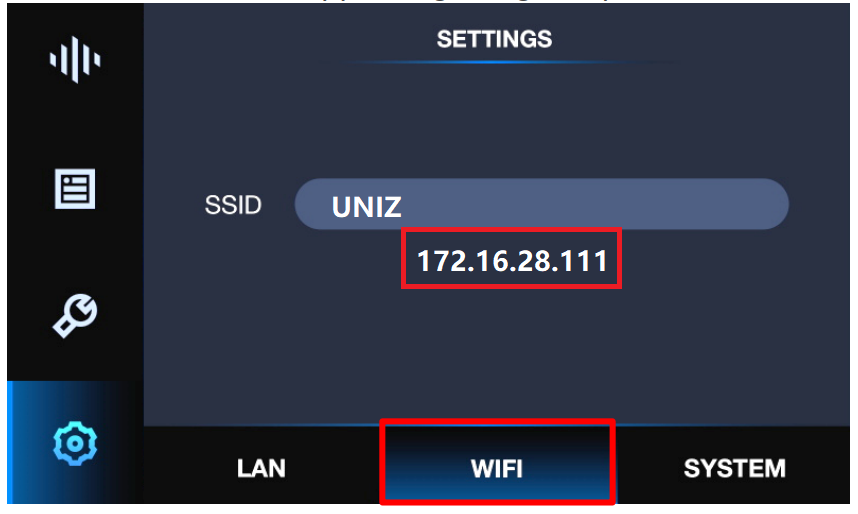
Task: Open the file list icon in sidebar
Action: click(x=75, y=189)
